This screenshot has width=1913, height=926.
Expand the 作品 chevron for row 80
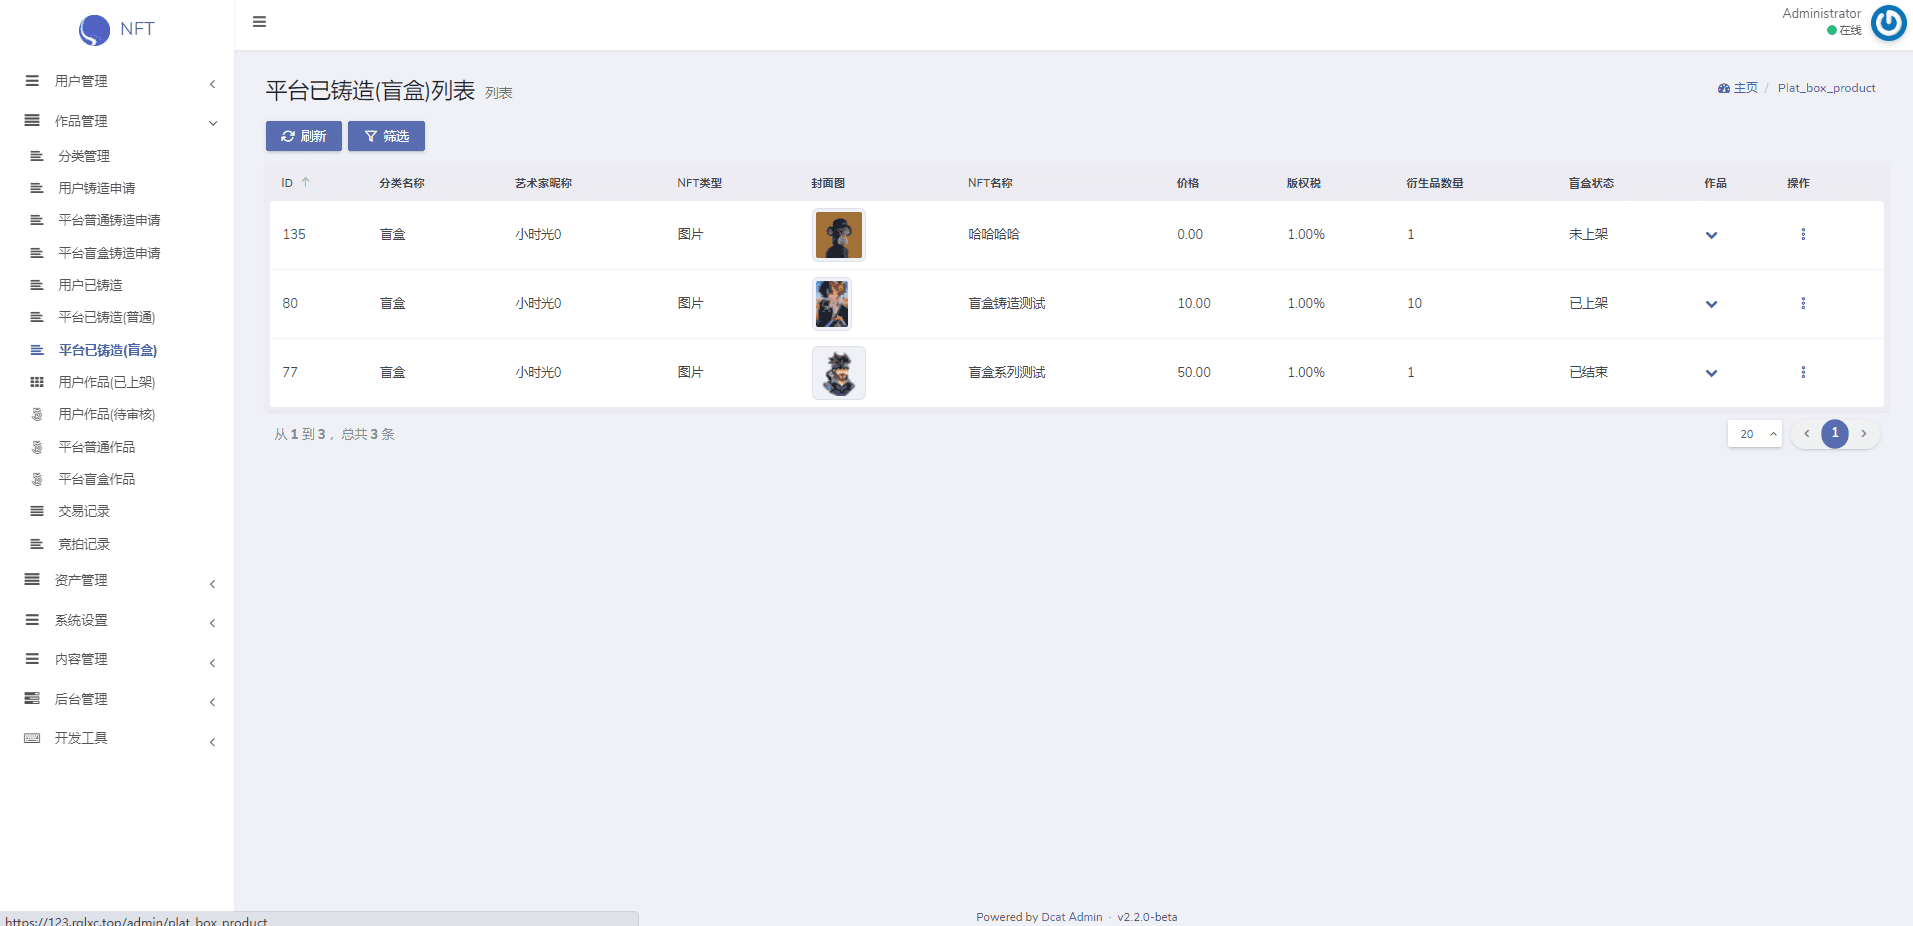click(1711, 304)
